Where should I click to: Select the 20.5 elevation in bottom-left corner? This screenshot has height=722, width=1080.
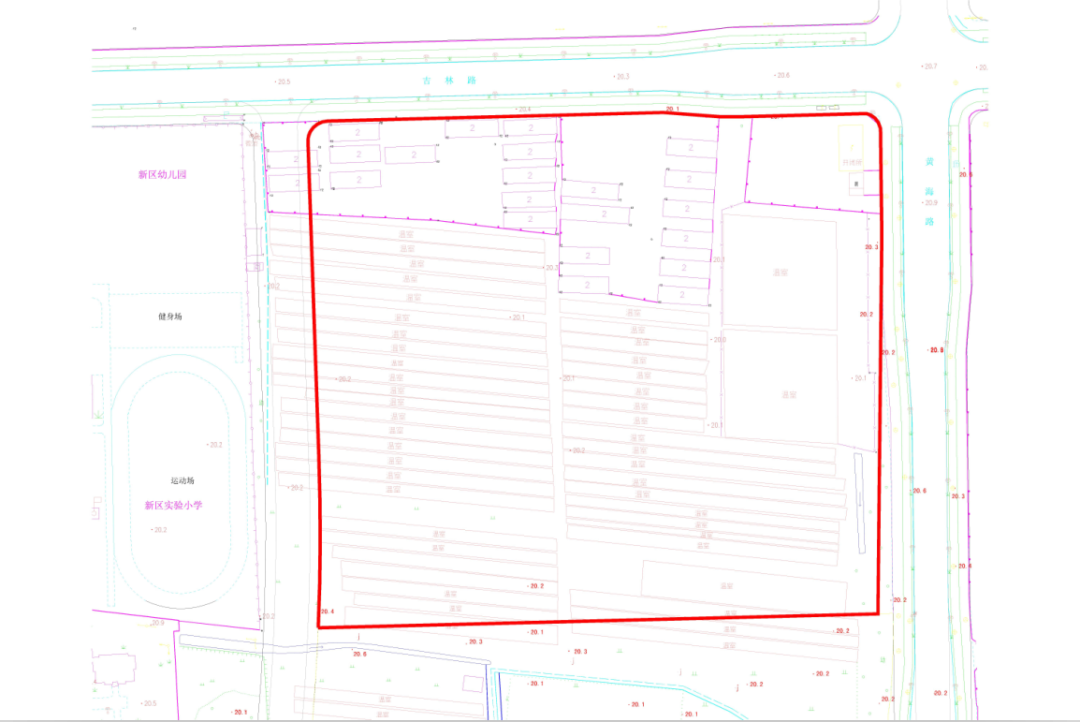click(x=148, y=704)
